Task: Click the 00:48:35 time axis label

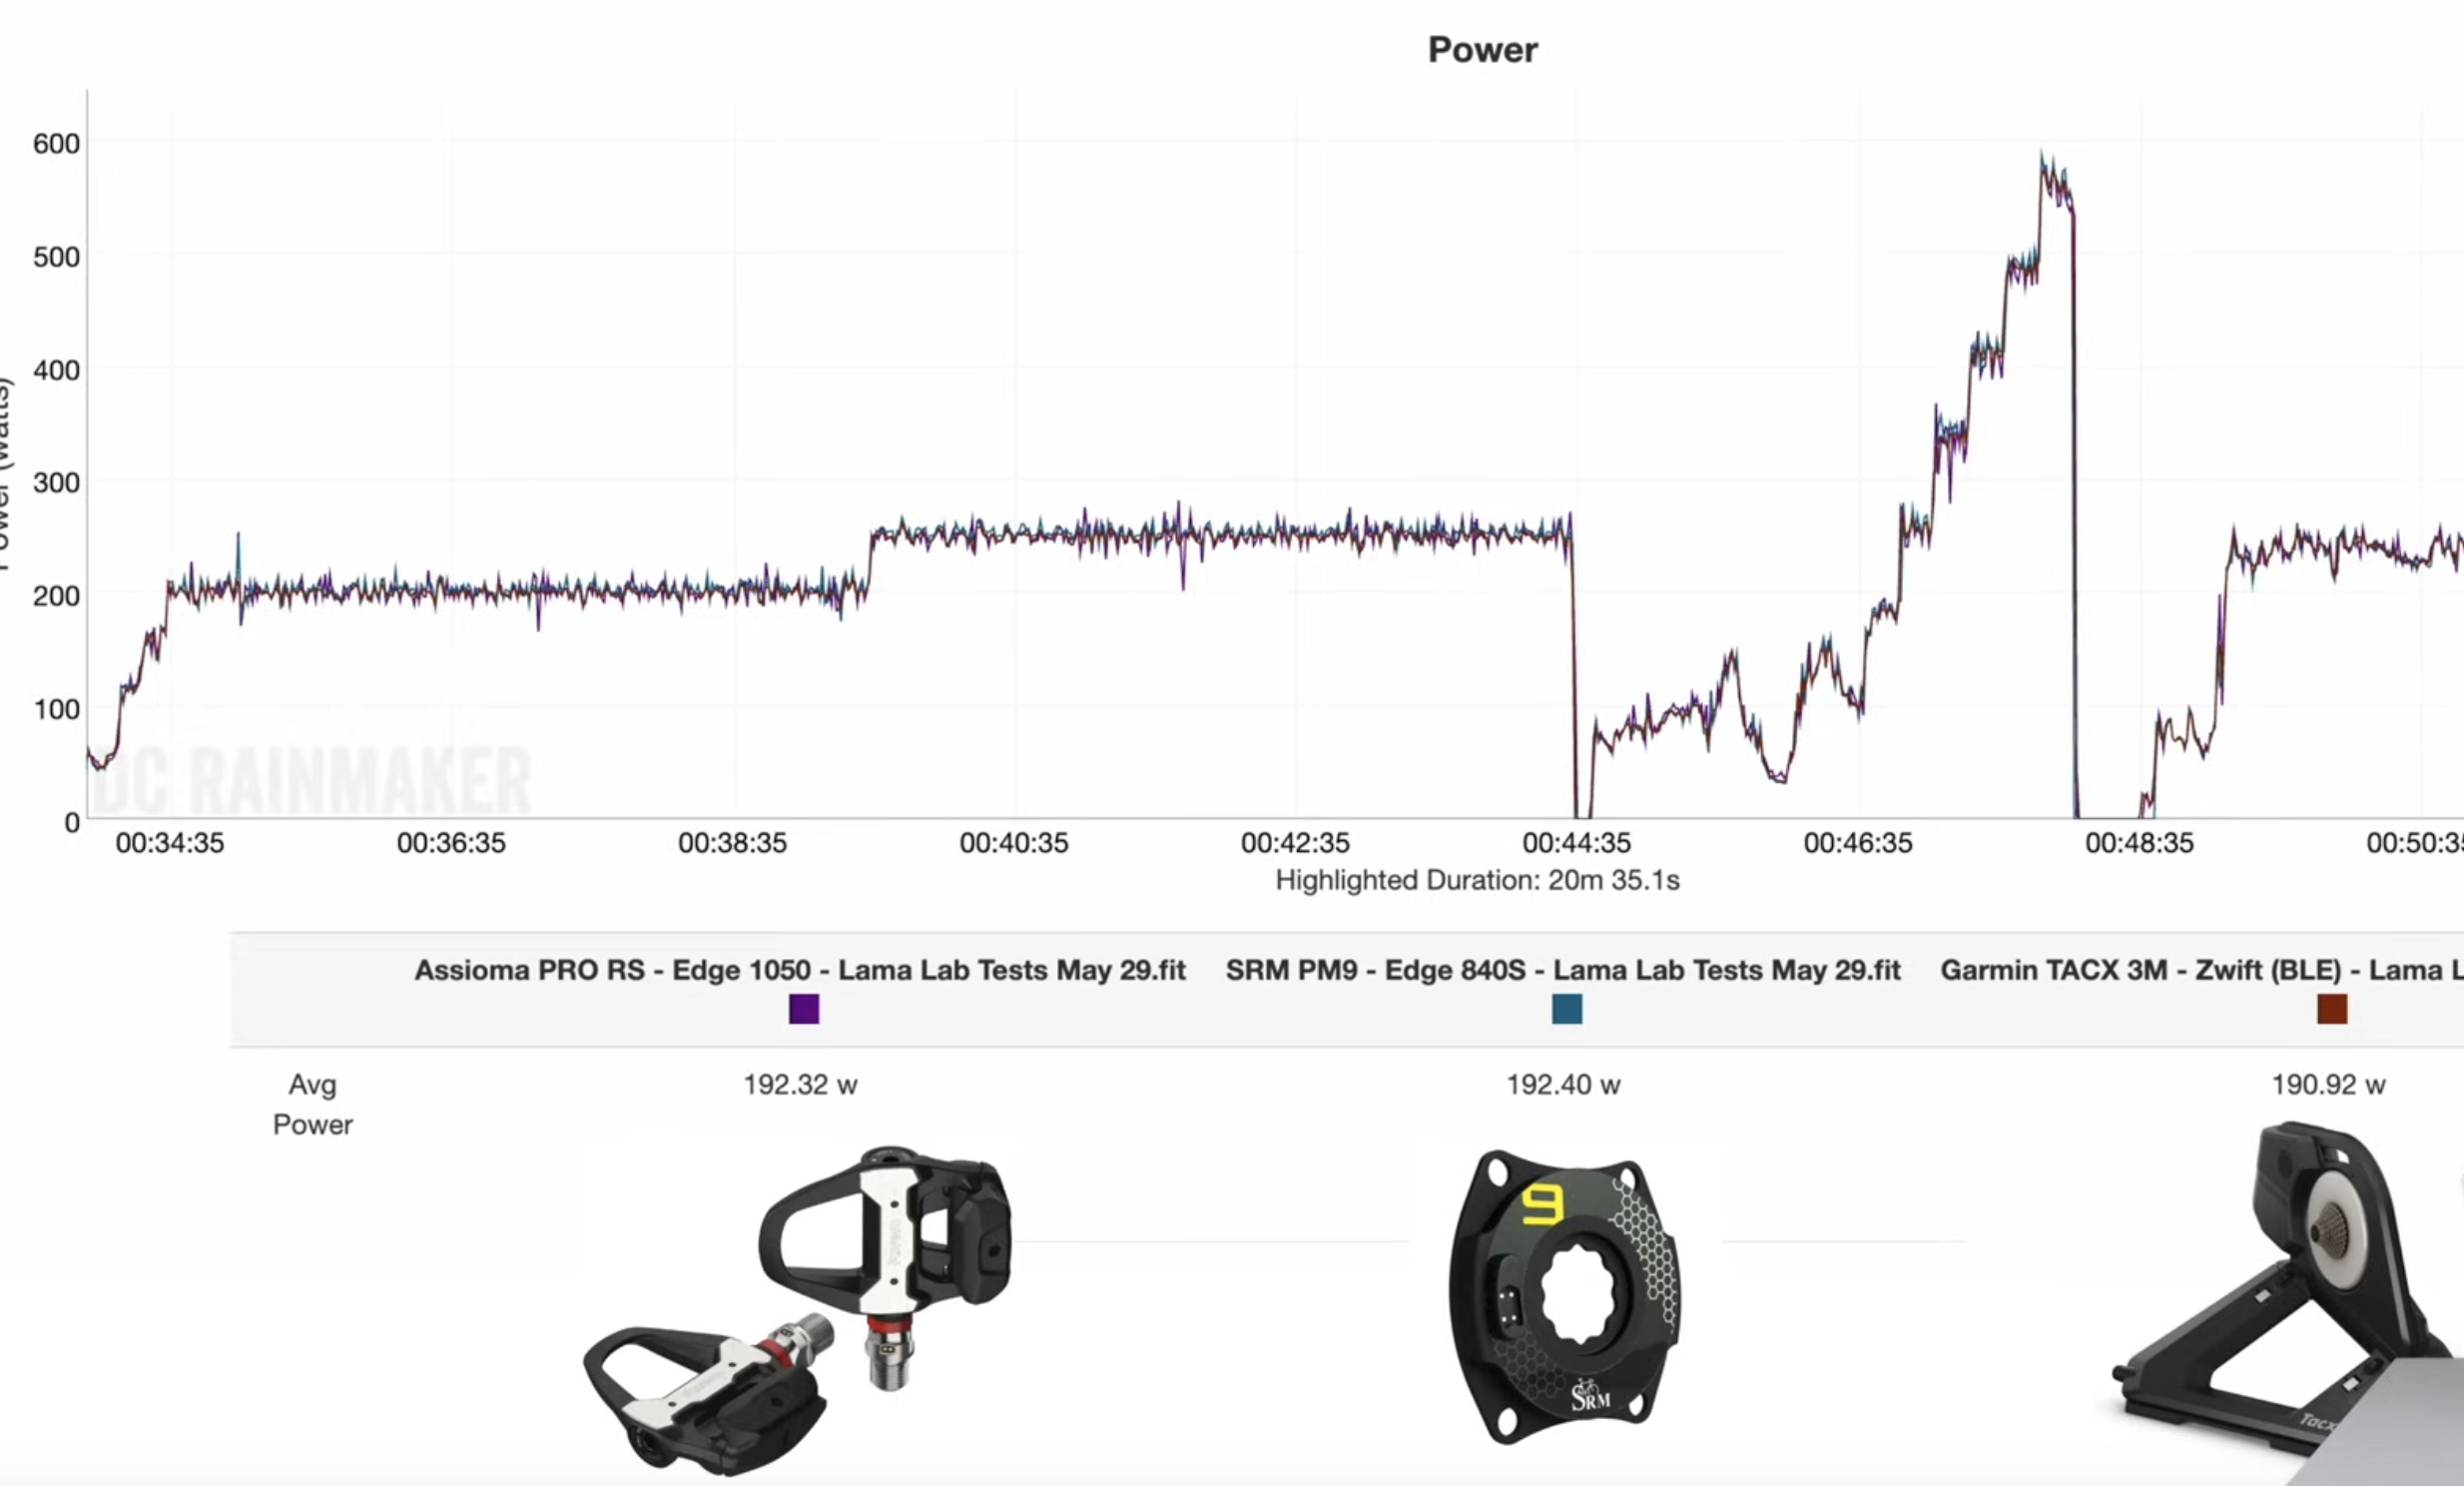Action: [x=2138, y=843]
